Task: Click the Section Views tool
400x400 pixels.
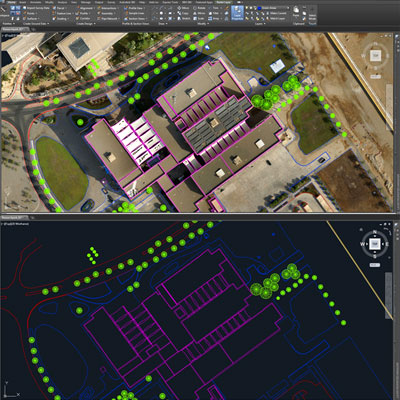Action: click(x=135, y=19)
